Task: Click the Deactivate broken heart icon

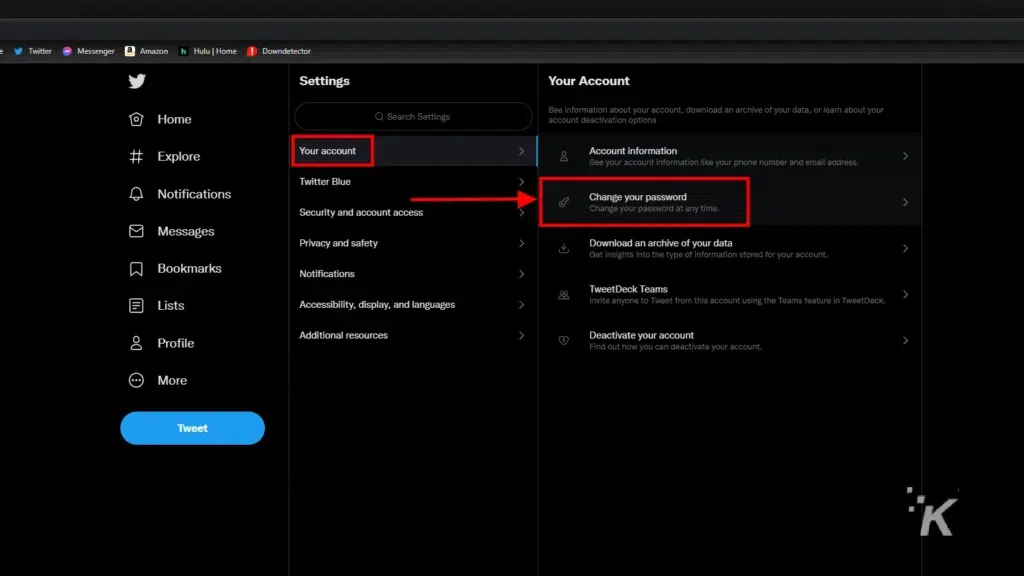Action: 564,340
